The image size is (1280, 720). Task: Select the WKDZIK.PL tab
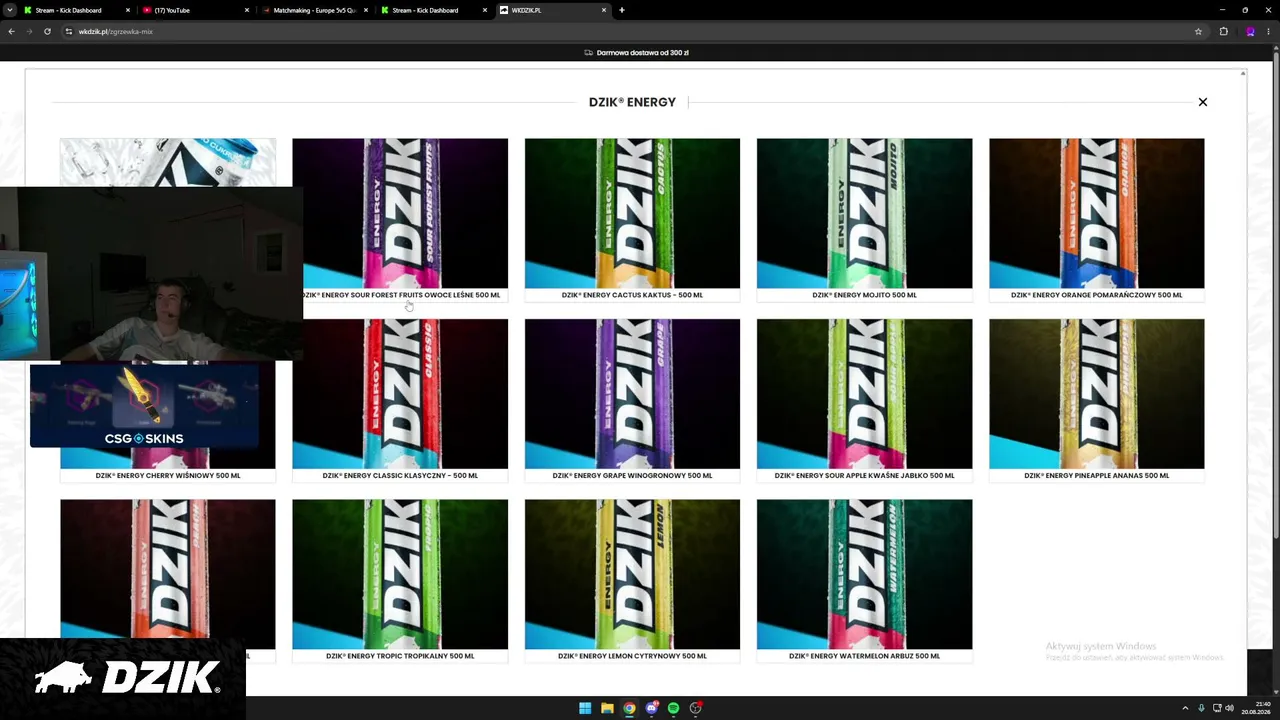[x=553, y=10]
